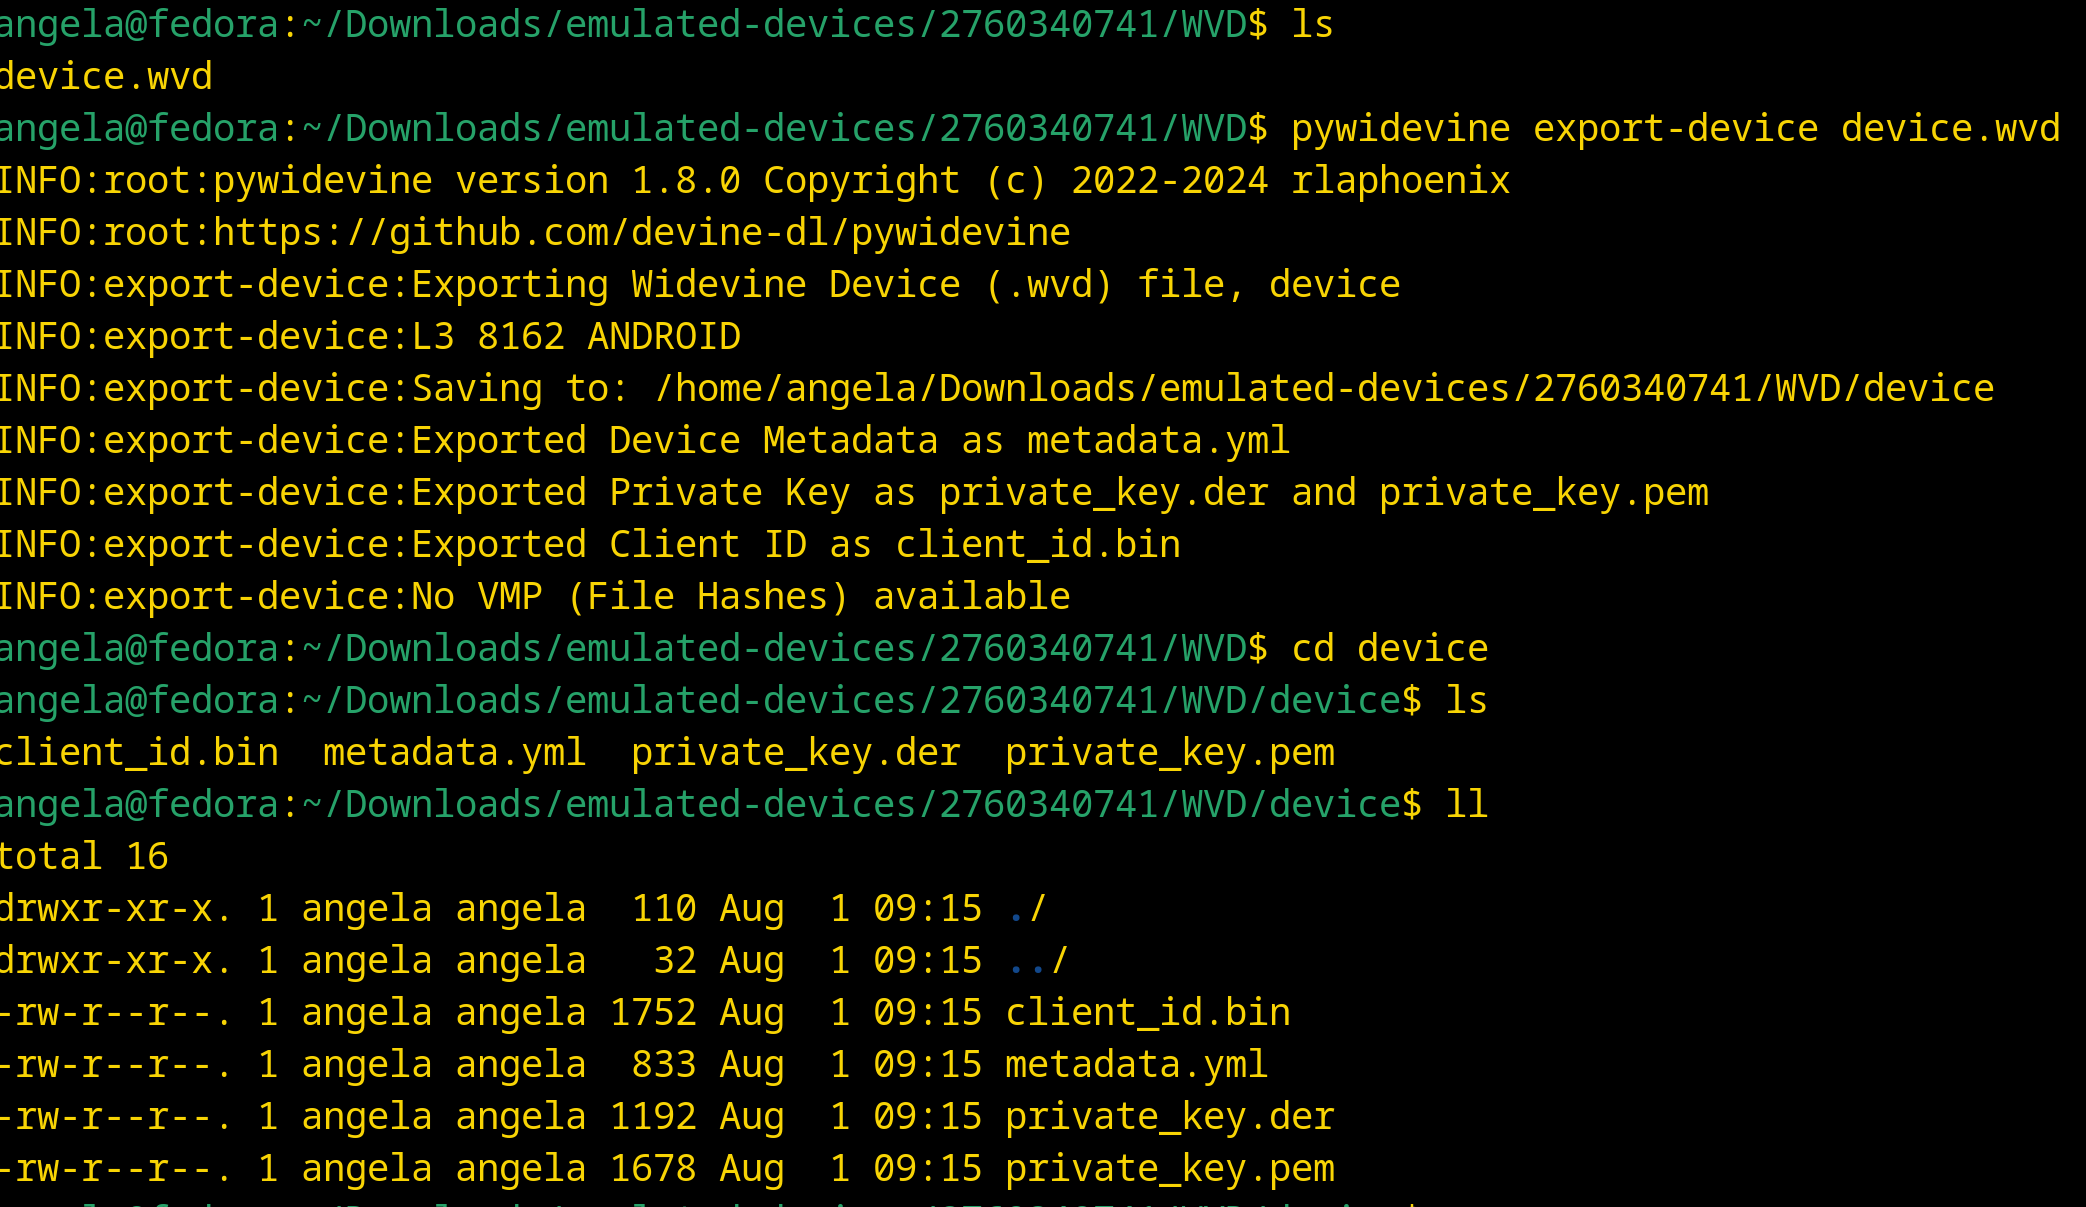Click the 'Saving to' /home/angela path
Screen dimensions: 2086x1207
click(1324, 389)
